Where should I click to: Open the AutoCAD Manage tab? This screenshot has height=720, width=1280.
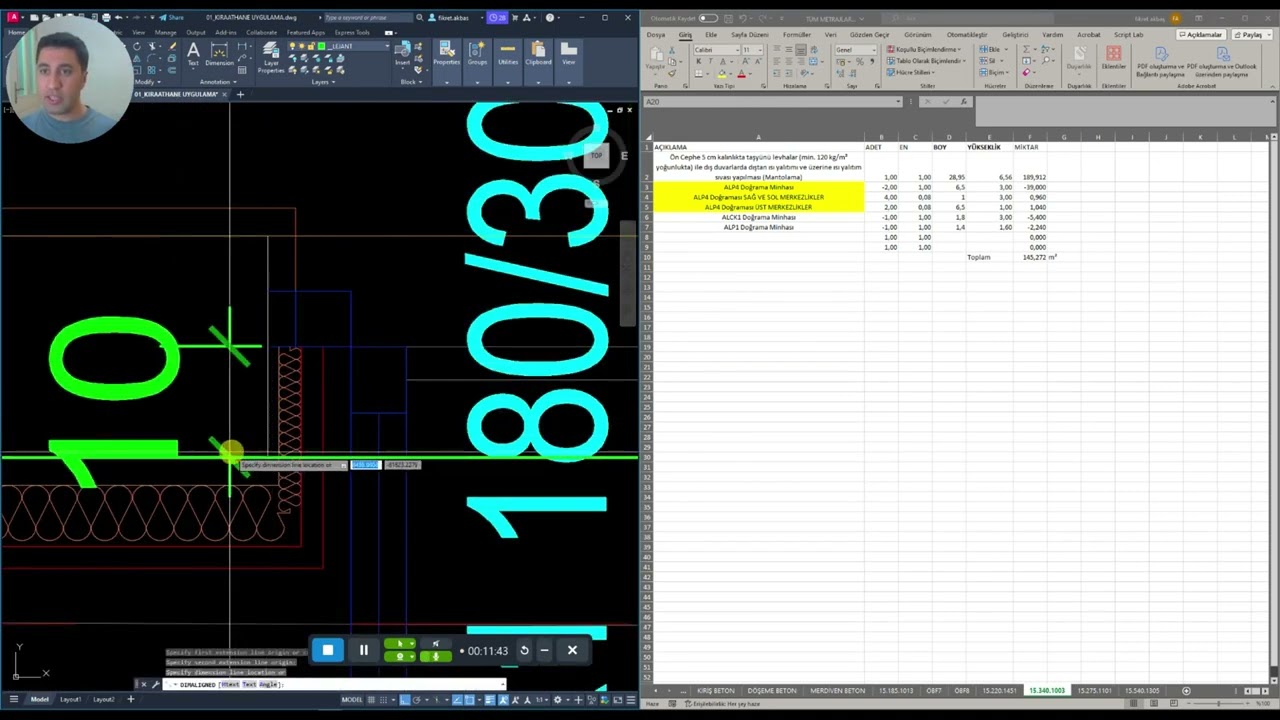pos(165,32)
